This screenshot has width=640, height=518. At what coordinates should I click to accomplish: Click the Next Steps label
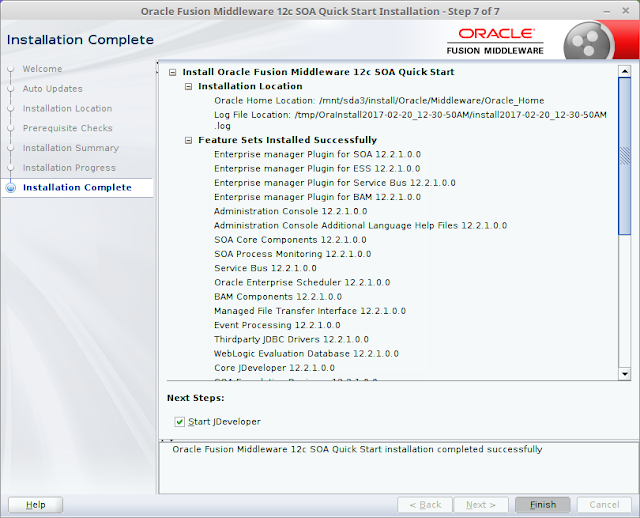point(196,398)
